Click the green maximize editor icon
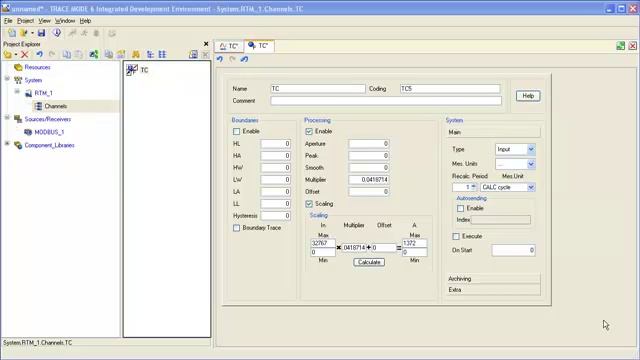 coord(621,46)
